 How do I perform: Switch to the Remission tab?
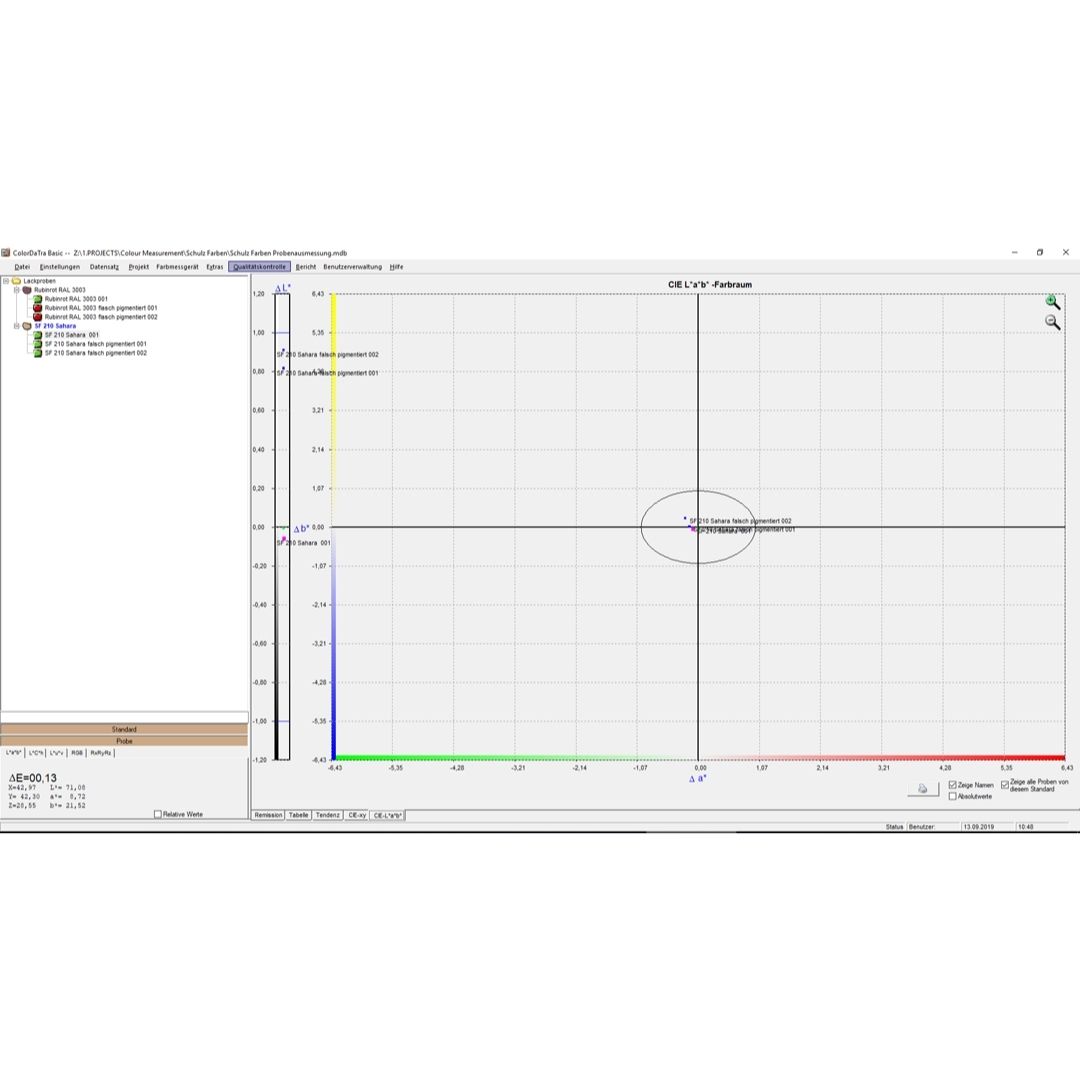point(270,815)
